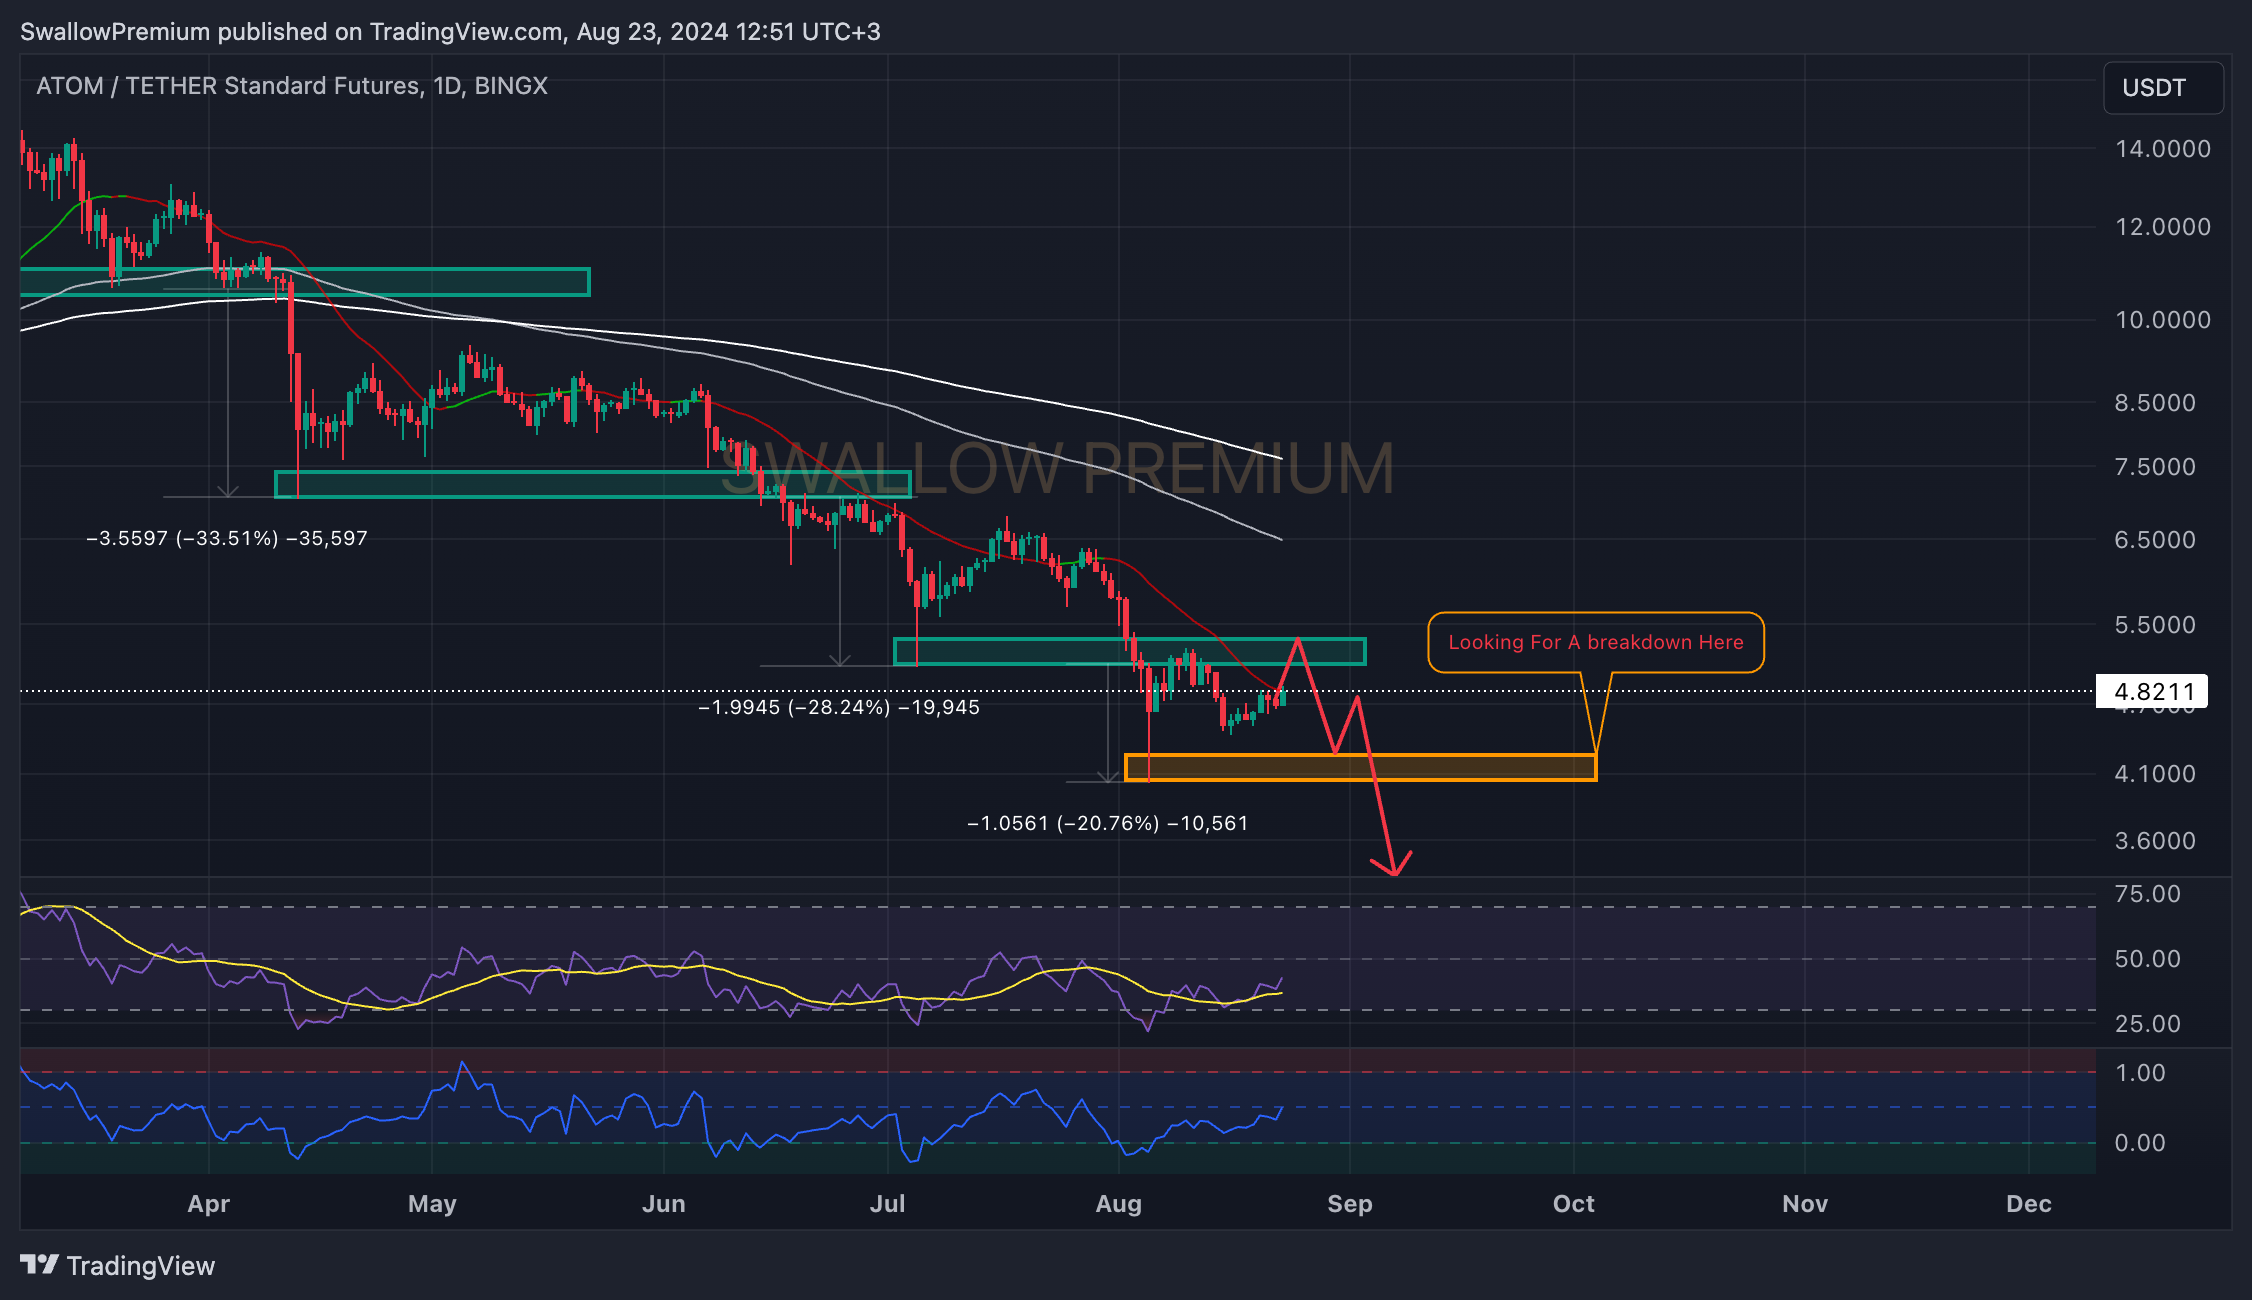Click the Dec label on time axis

coord(2029,1204)
